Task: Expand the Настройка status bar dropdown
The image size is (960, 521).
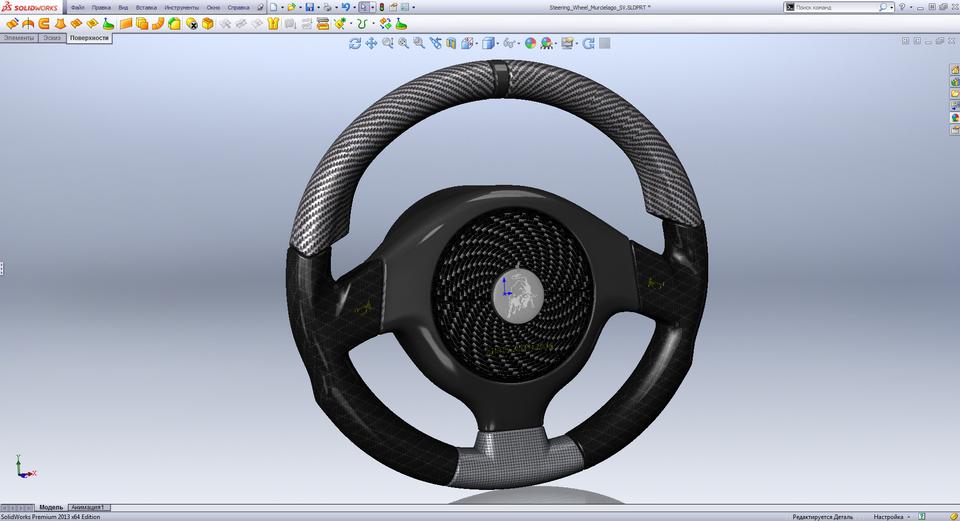Action: [909, 517]
